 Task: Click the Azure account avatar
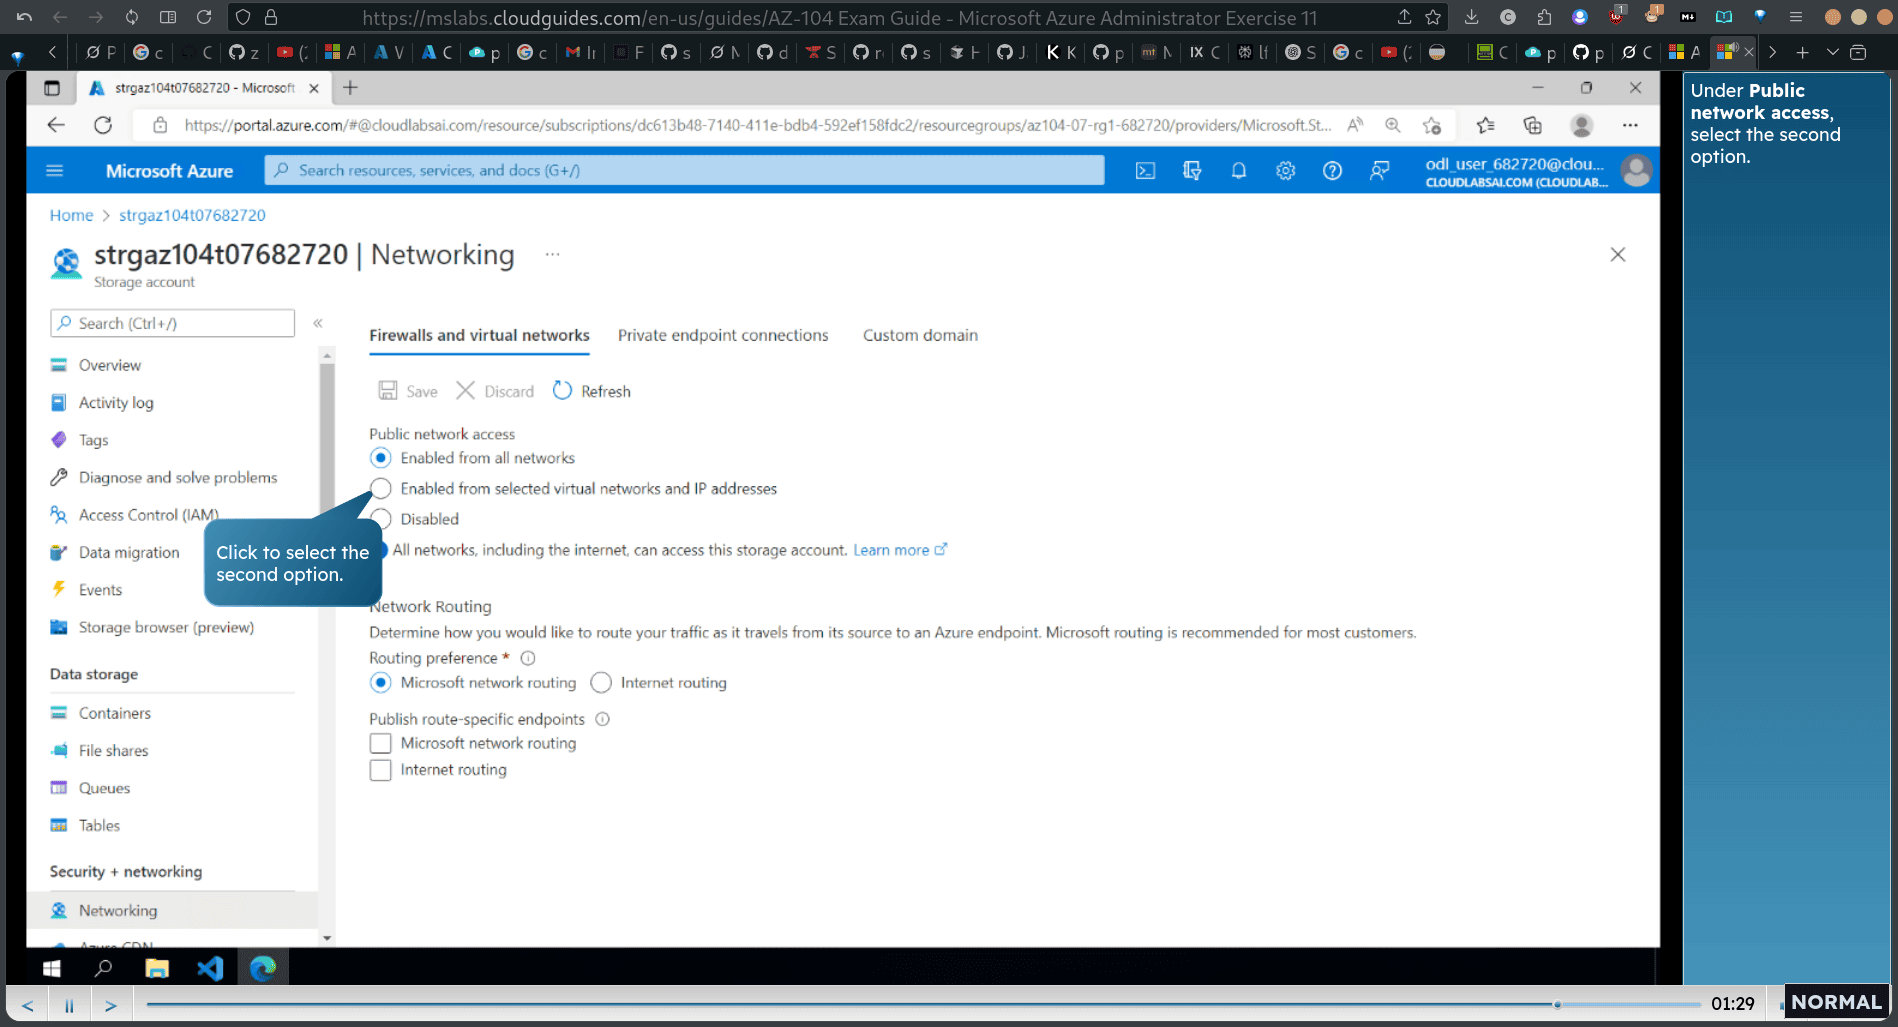[1636, 171]
